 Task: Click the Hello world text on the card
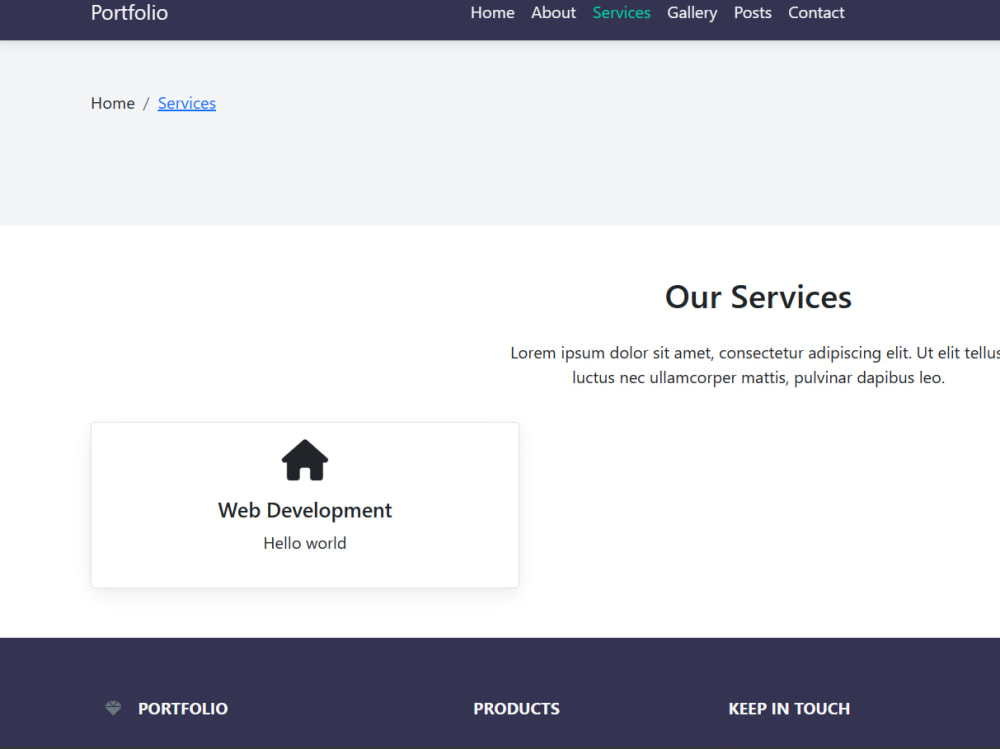point(304,543)
